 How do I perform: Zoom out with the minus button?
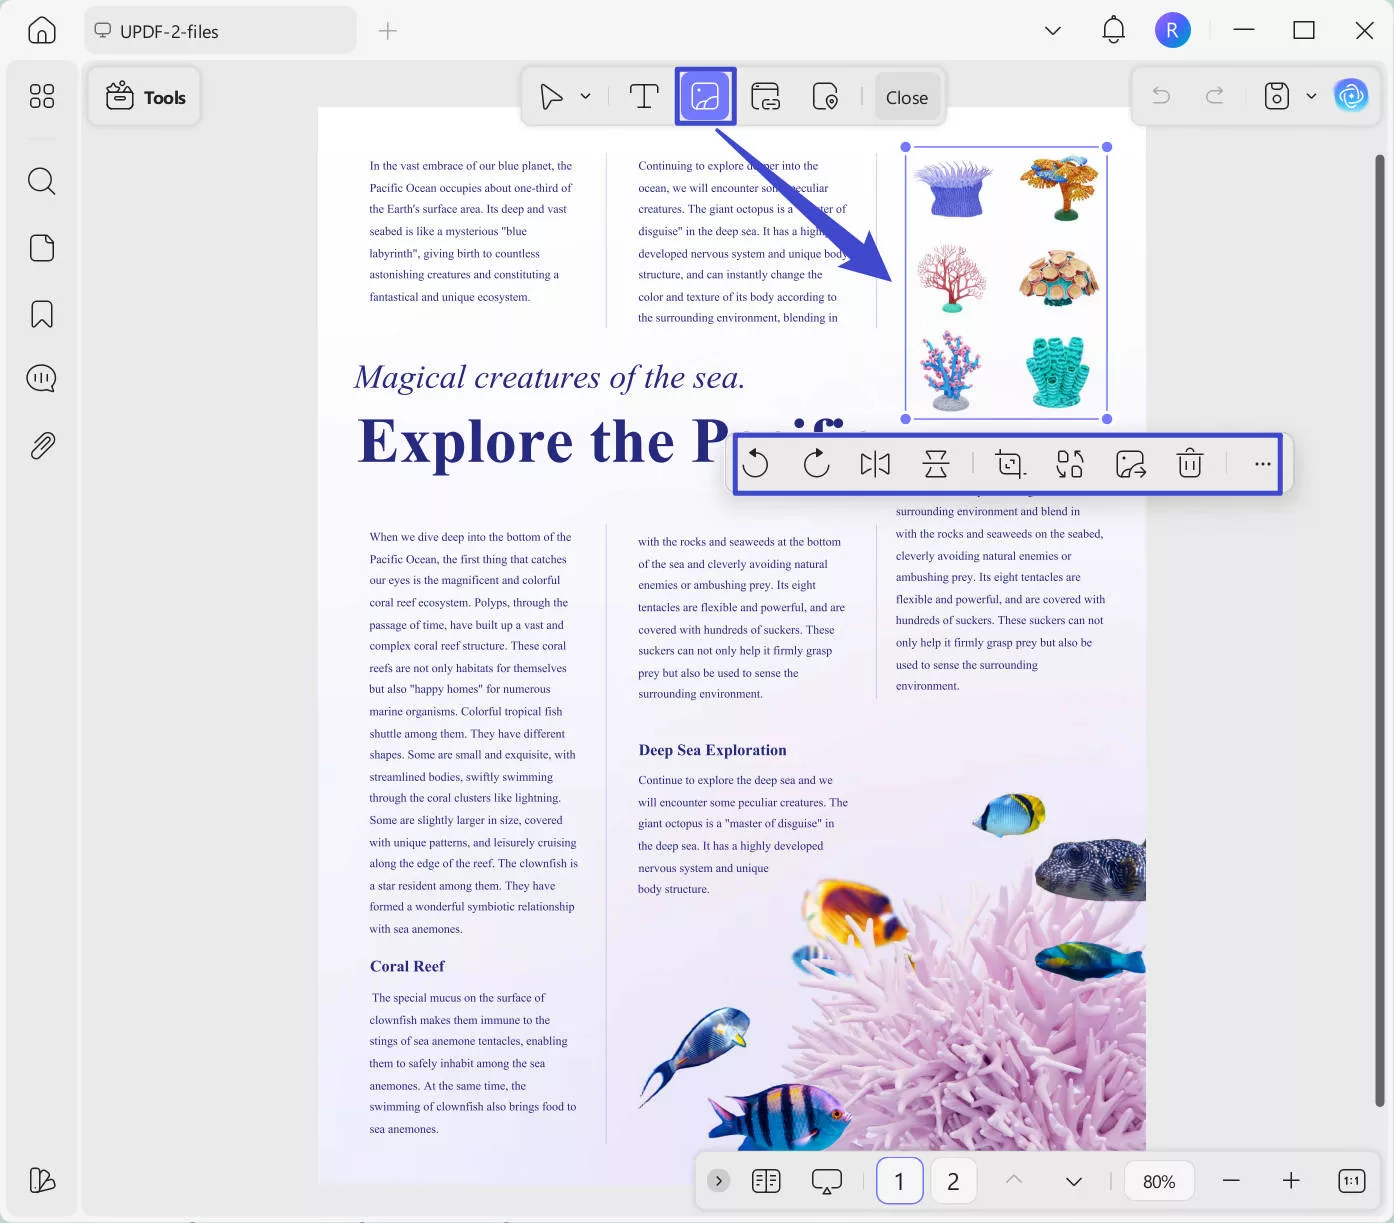click(x=1231, y=1181)
